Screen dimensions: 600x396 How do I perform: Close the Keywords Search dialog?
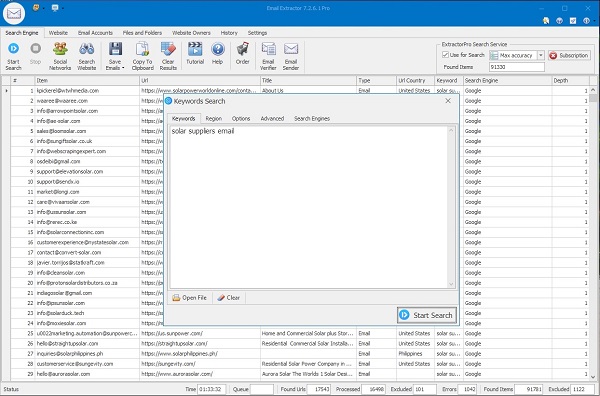448,101
